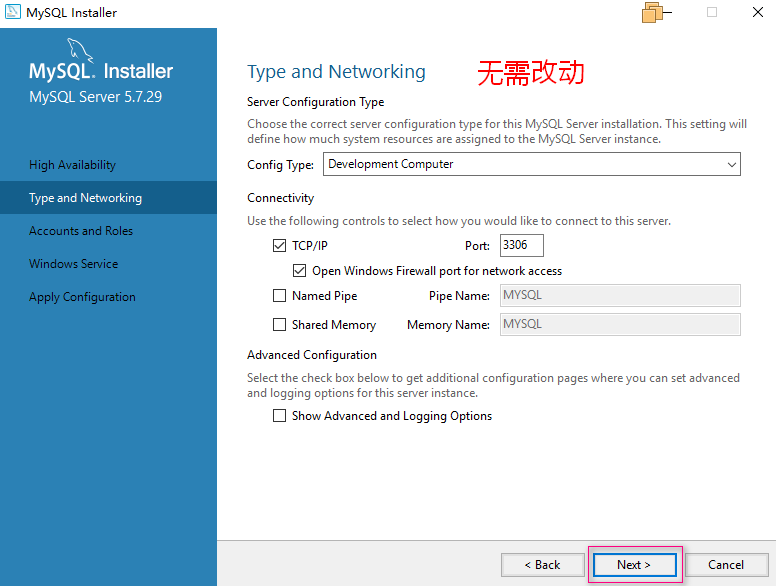The image size is (776, 586).
Task: Click the Pipe Name field
Action: [x=620, y=295]
